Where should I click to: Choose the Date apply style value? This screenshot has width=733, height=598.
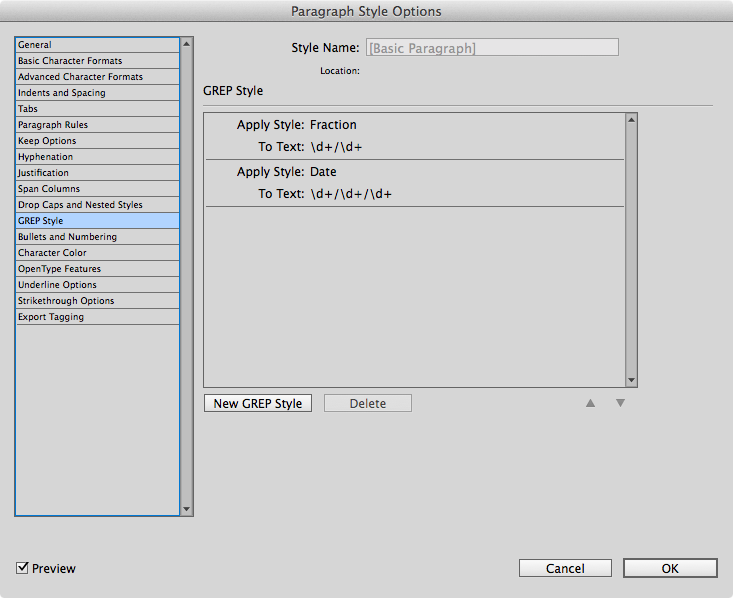[323, 172]
